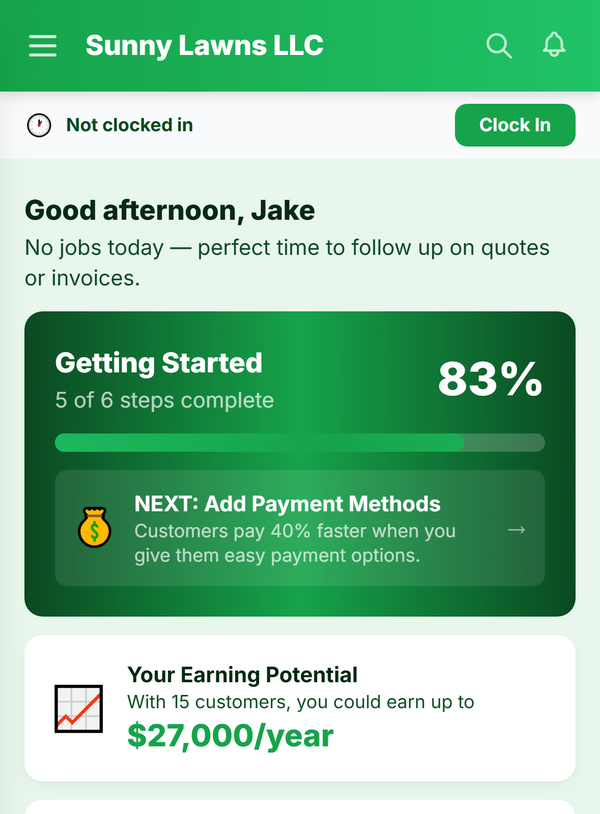Click the No jobs today message
Screen dimensions: 600x814
[x=287, y=263]
